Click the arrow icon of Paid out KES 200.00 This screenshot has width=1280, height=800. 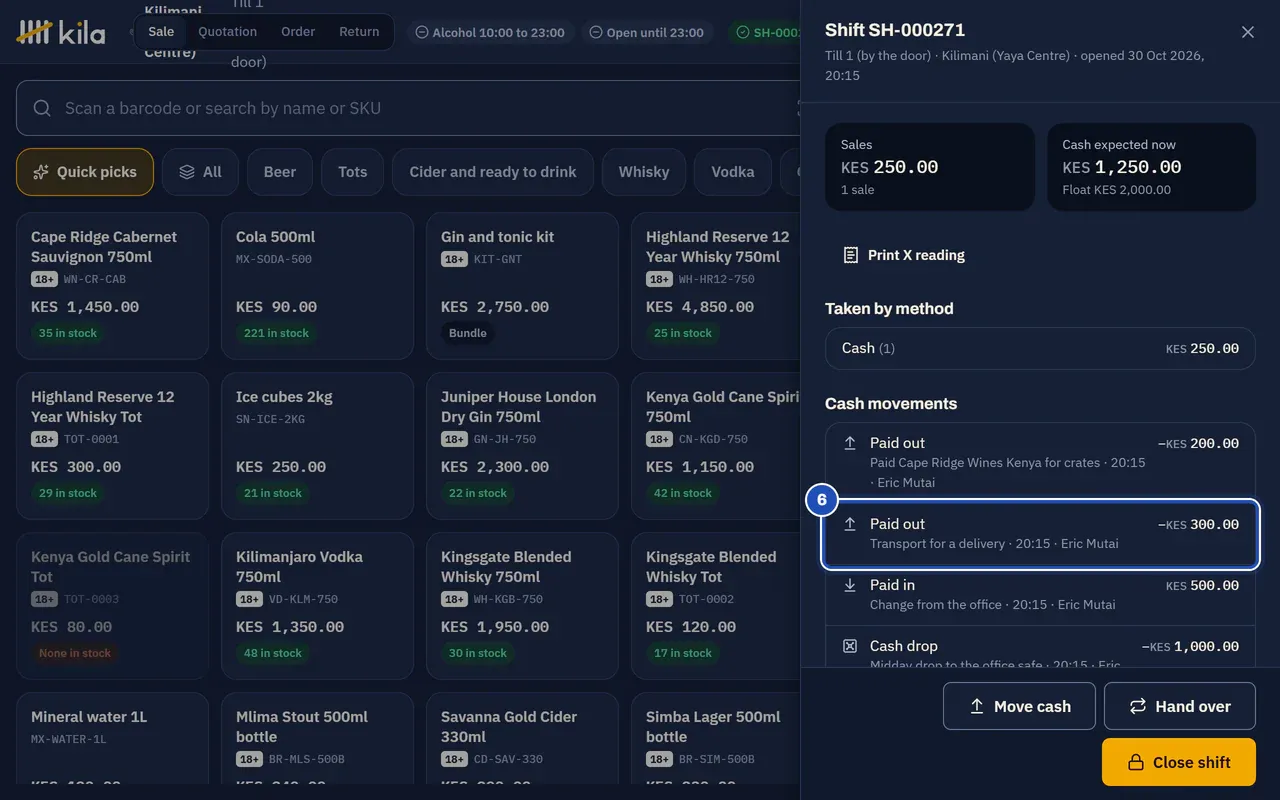point(850,443)
